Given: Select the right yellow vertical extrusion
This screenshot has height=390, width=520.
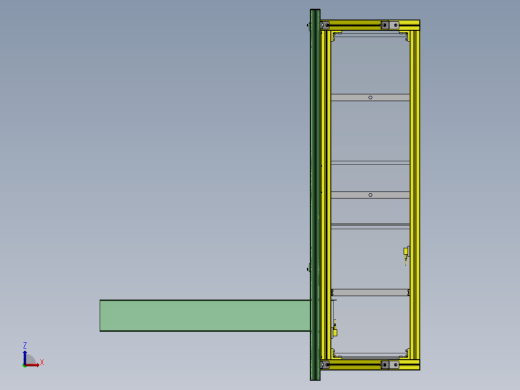Looking at the screenshot, I should [415, 195].
